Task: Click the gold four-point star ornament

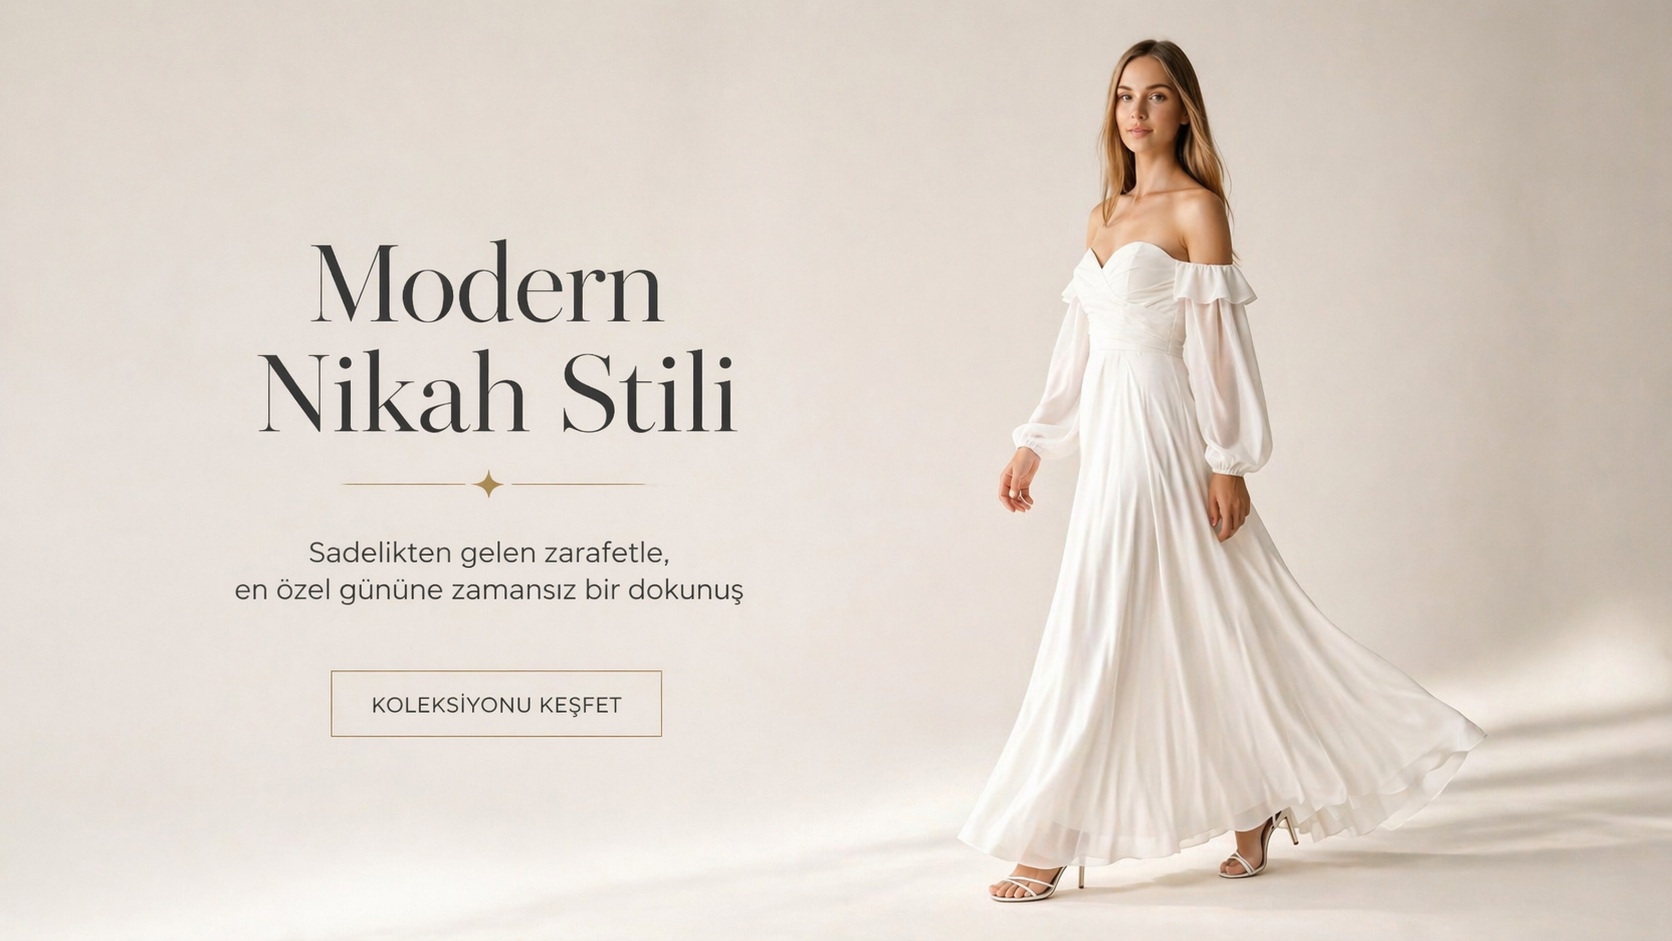Action: (x=488, y=484)
